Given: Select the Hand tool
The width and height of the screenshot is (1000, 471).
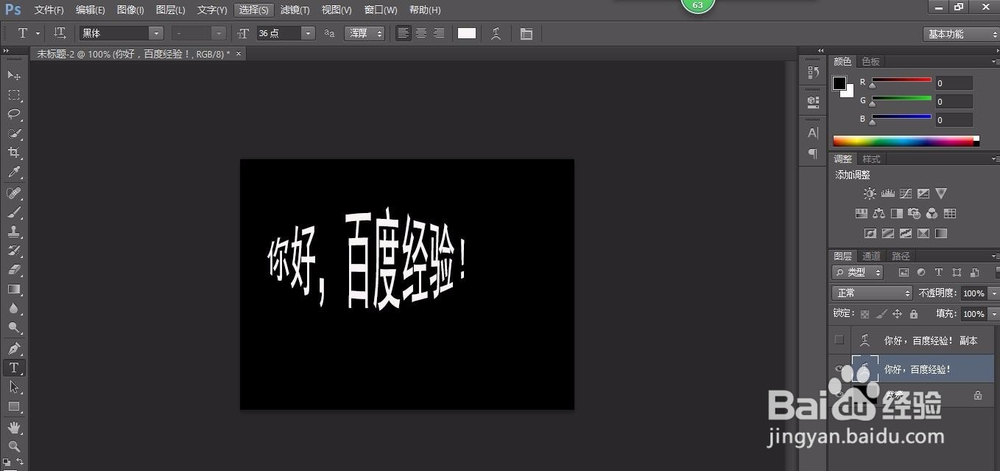Looking at the screenshot, I should point(14,427).
